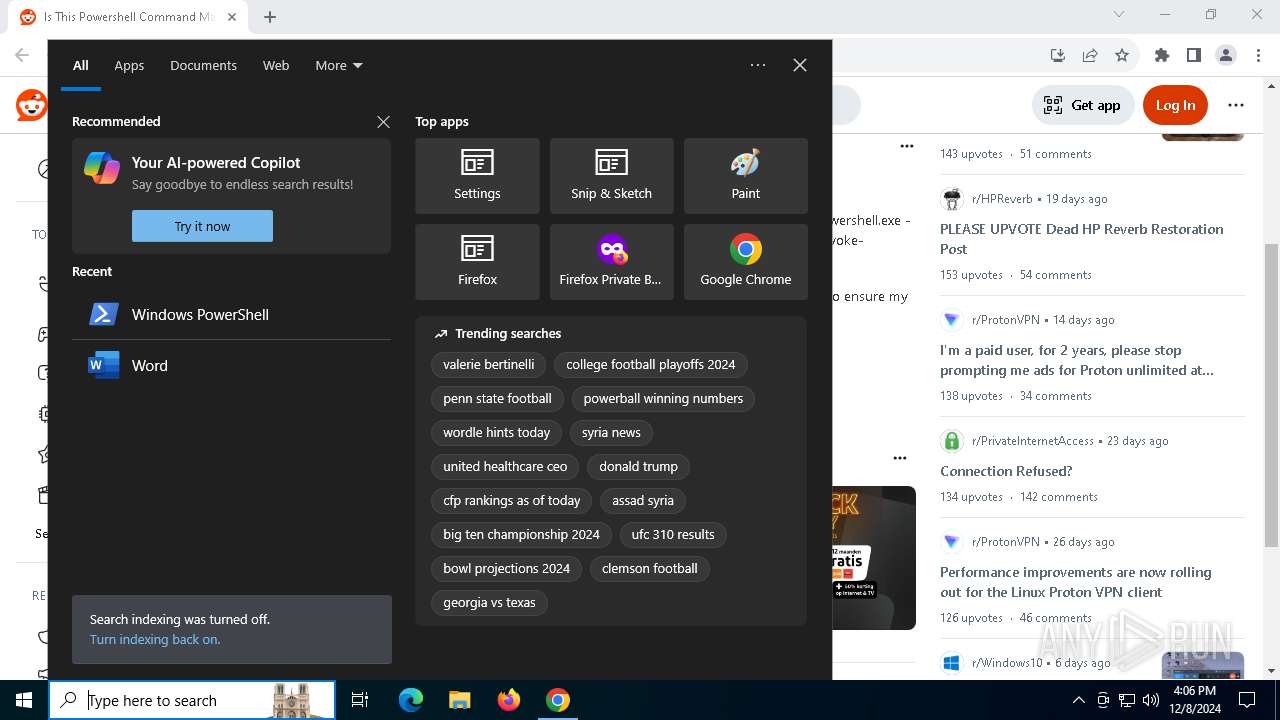The image size is (1280, 720).
Task: Show hidden tray icons chevron
Action: pyautogui.click(x=1078, y=700)
